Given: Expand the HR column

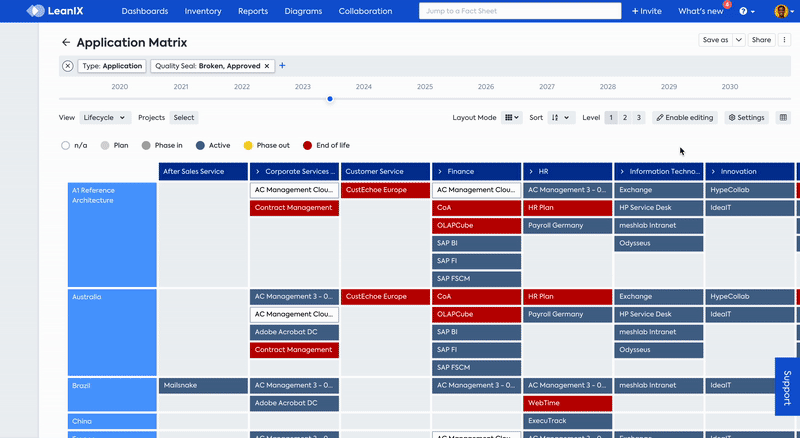Looking at the screenshot, I should click(531, 172).
